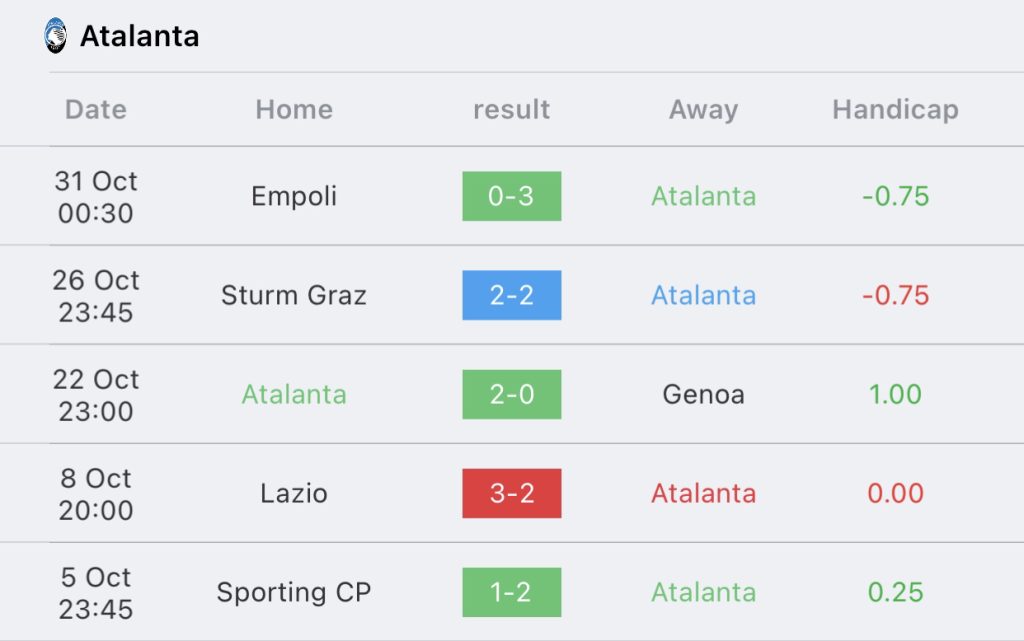Click the 31 Oct 00:30 match date
This screenshot has width=1024, height=641.
(96, 196)
